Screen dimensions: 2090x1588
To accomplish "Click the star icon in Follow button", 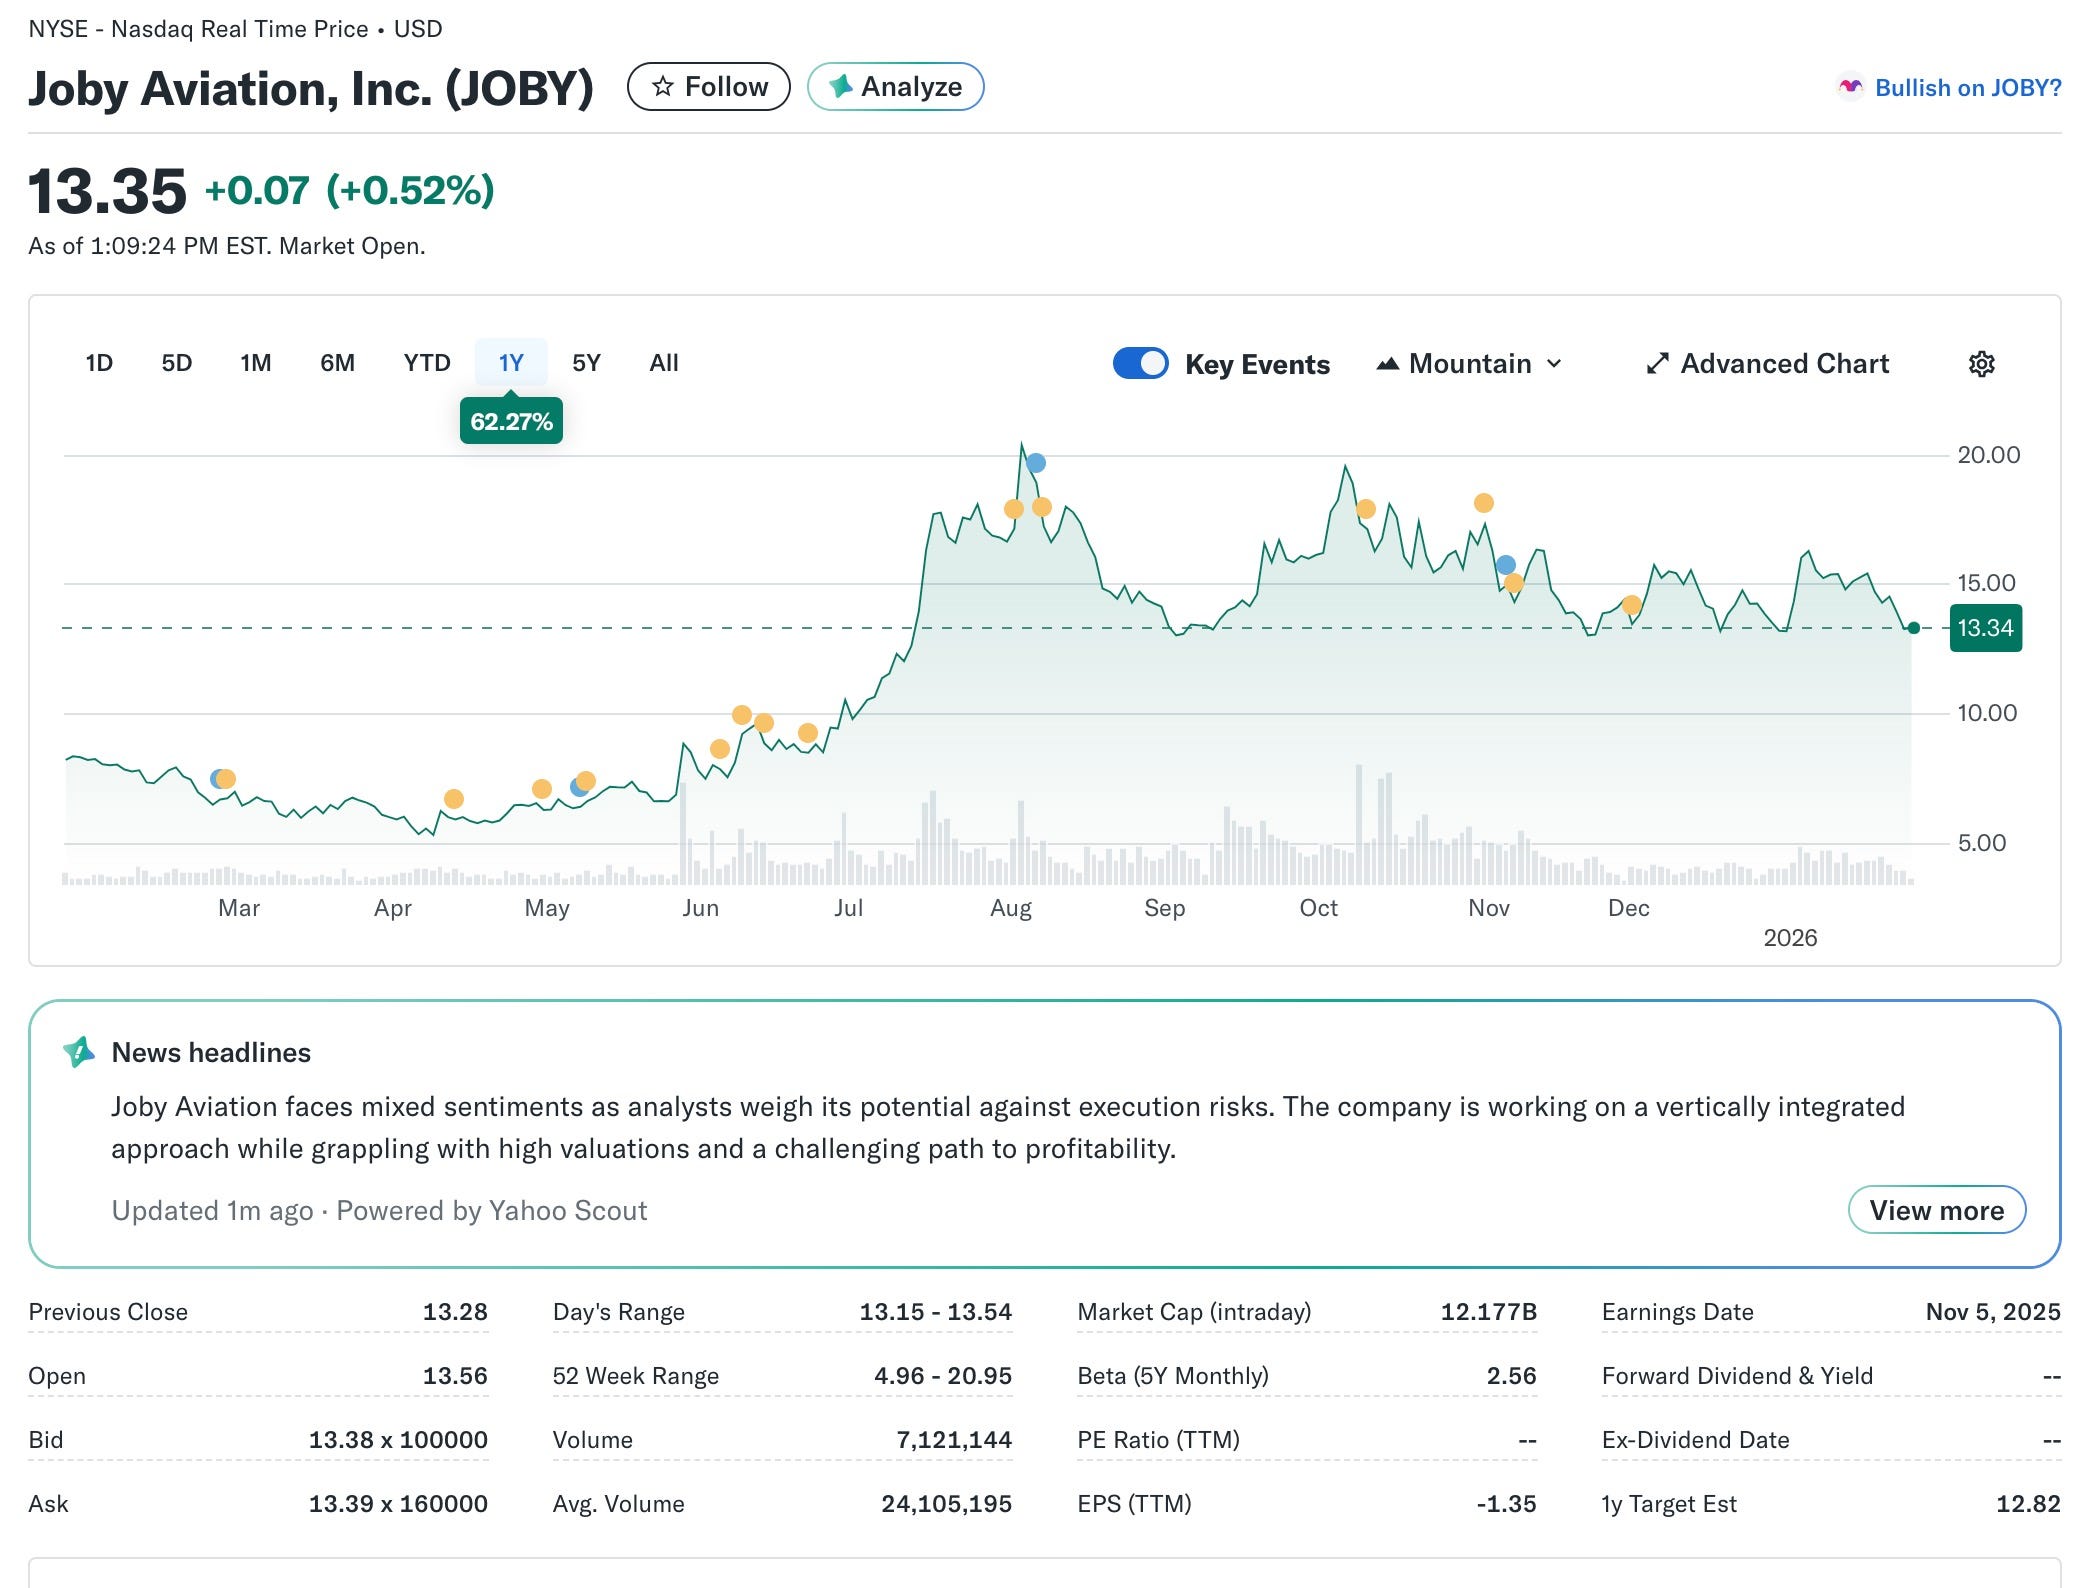I will click(662, 87).
